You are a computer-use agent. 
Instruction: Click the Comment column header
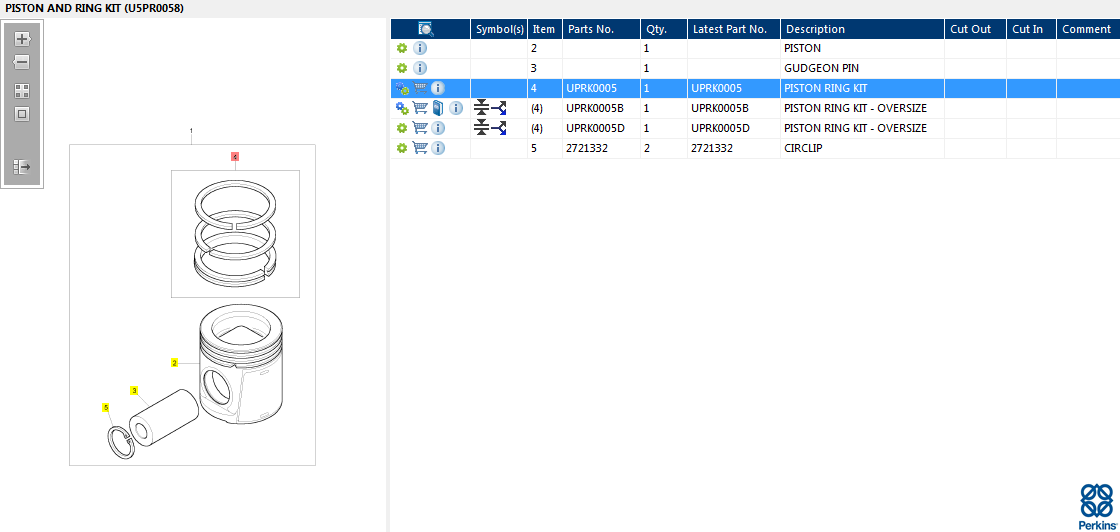(x=1088, y=29)
